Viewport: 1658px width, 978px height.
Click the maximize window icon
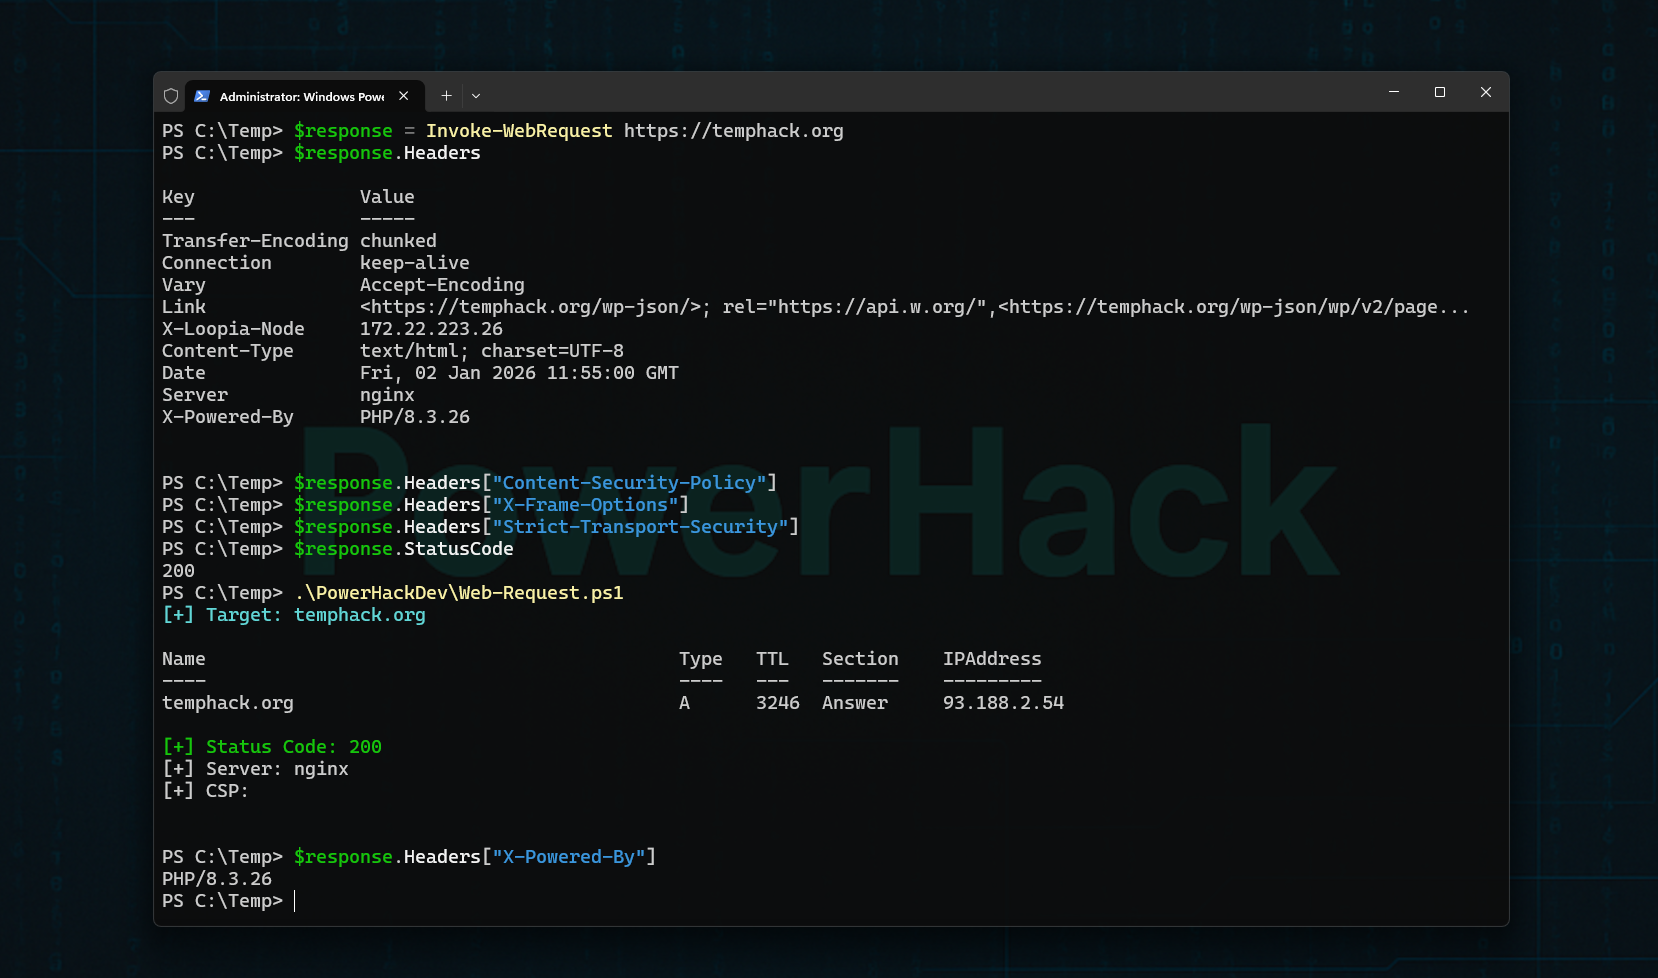click(x=1440, y=91)
